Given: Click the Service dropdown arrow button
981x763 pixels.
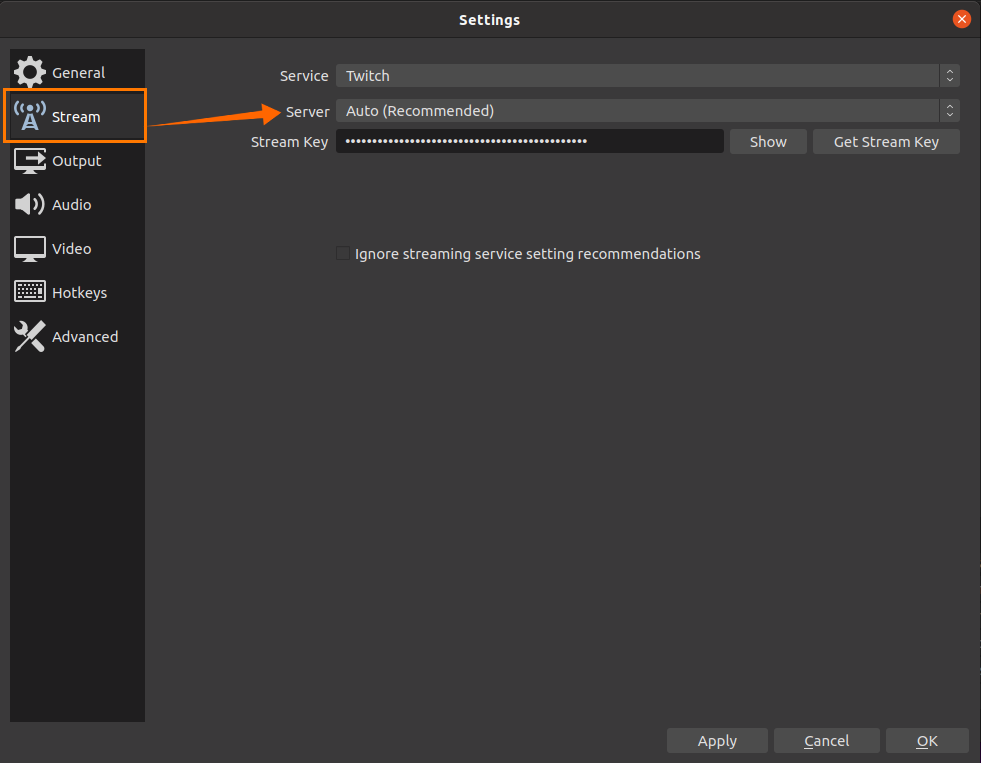Looking at the screenshot, I should (950, 76).
